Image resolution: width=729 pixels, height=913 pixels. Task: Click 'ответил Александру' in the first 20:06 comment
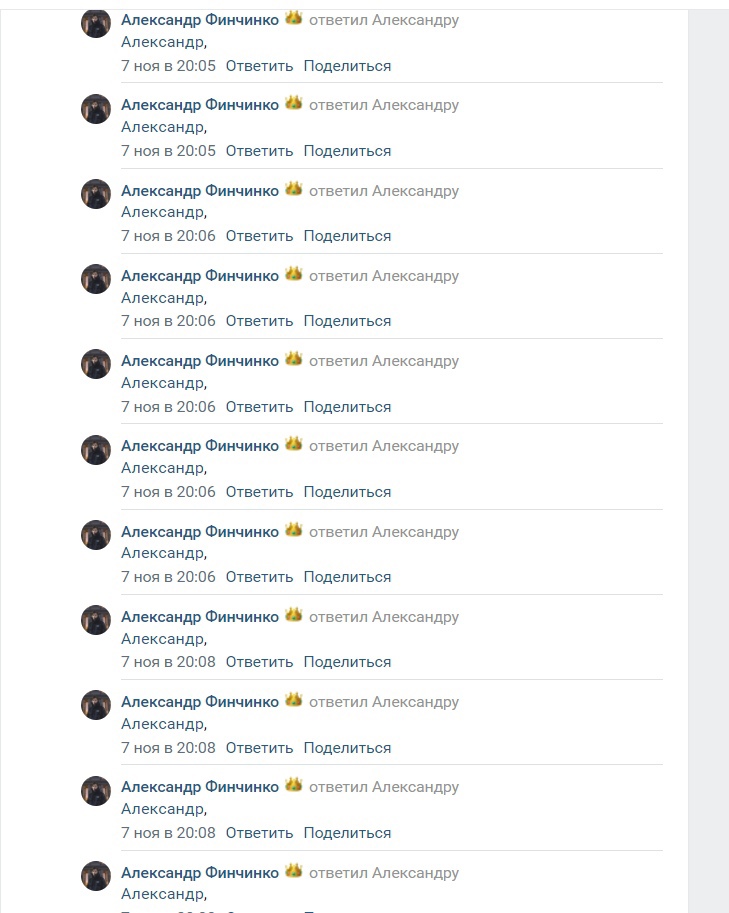(x=384, y=191)
